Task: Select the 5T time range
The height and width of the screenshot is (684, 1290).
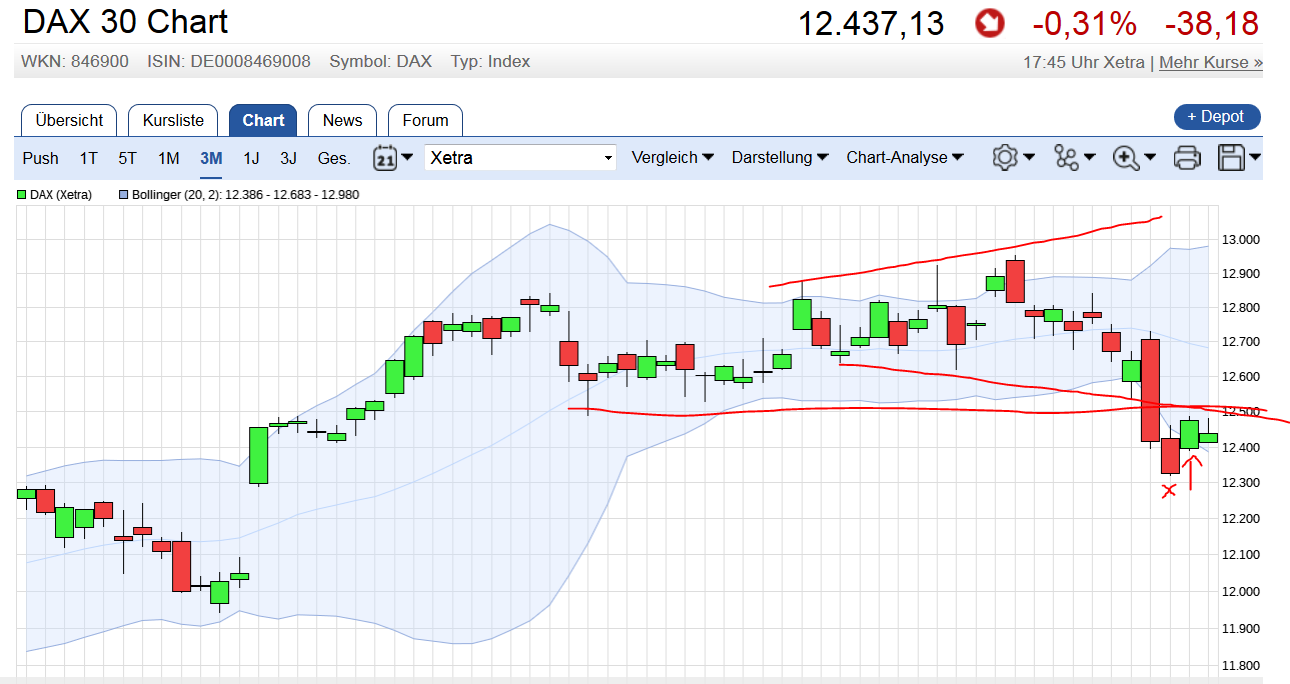Action: click(128, 158)
